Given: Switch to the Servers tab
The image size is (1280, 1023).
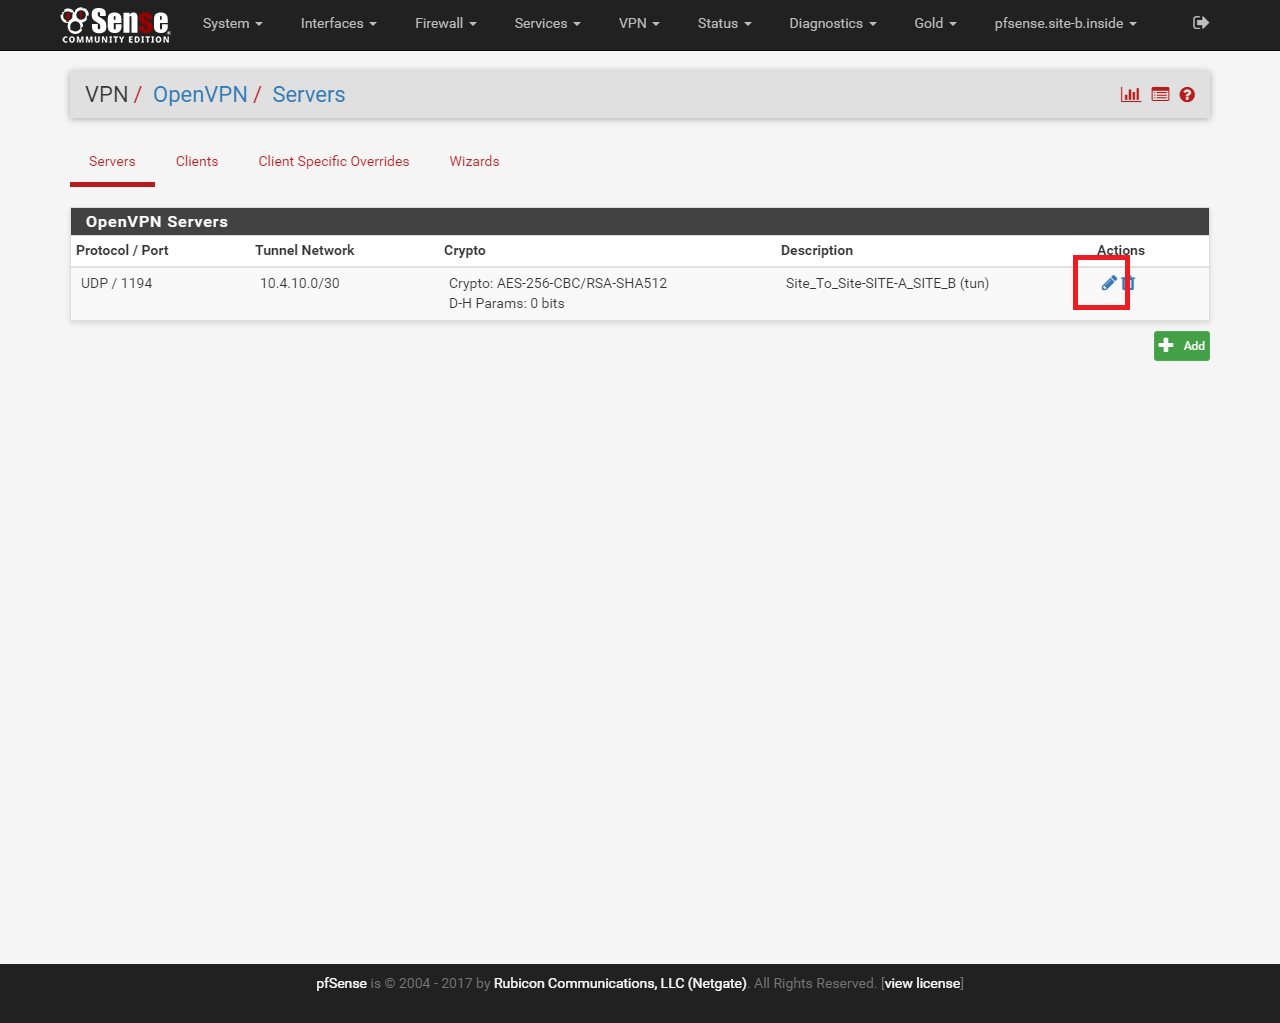Looking at the screenshot, I should 112,161.
